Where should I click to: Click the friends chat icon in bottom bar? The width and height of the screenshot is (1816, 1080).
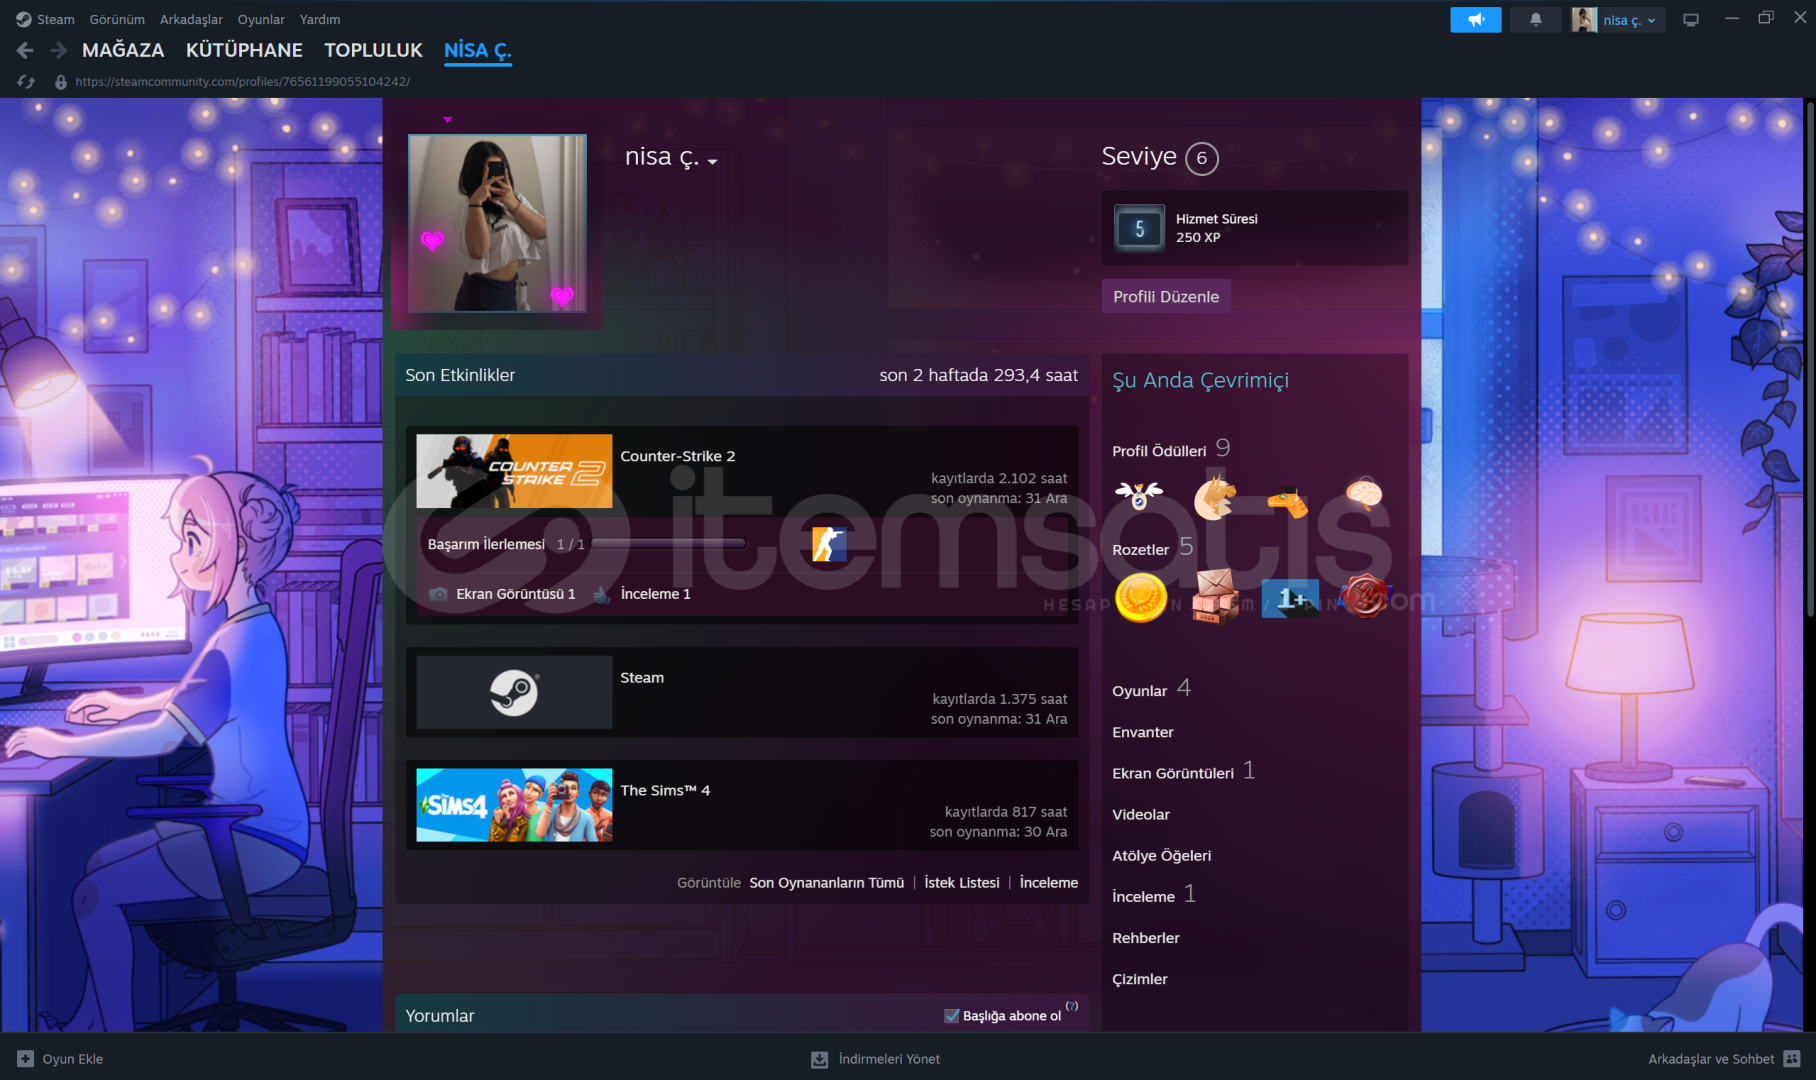point(1792,1058)
